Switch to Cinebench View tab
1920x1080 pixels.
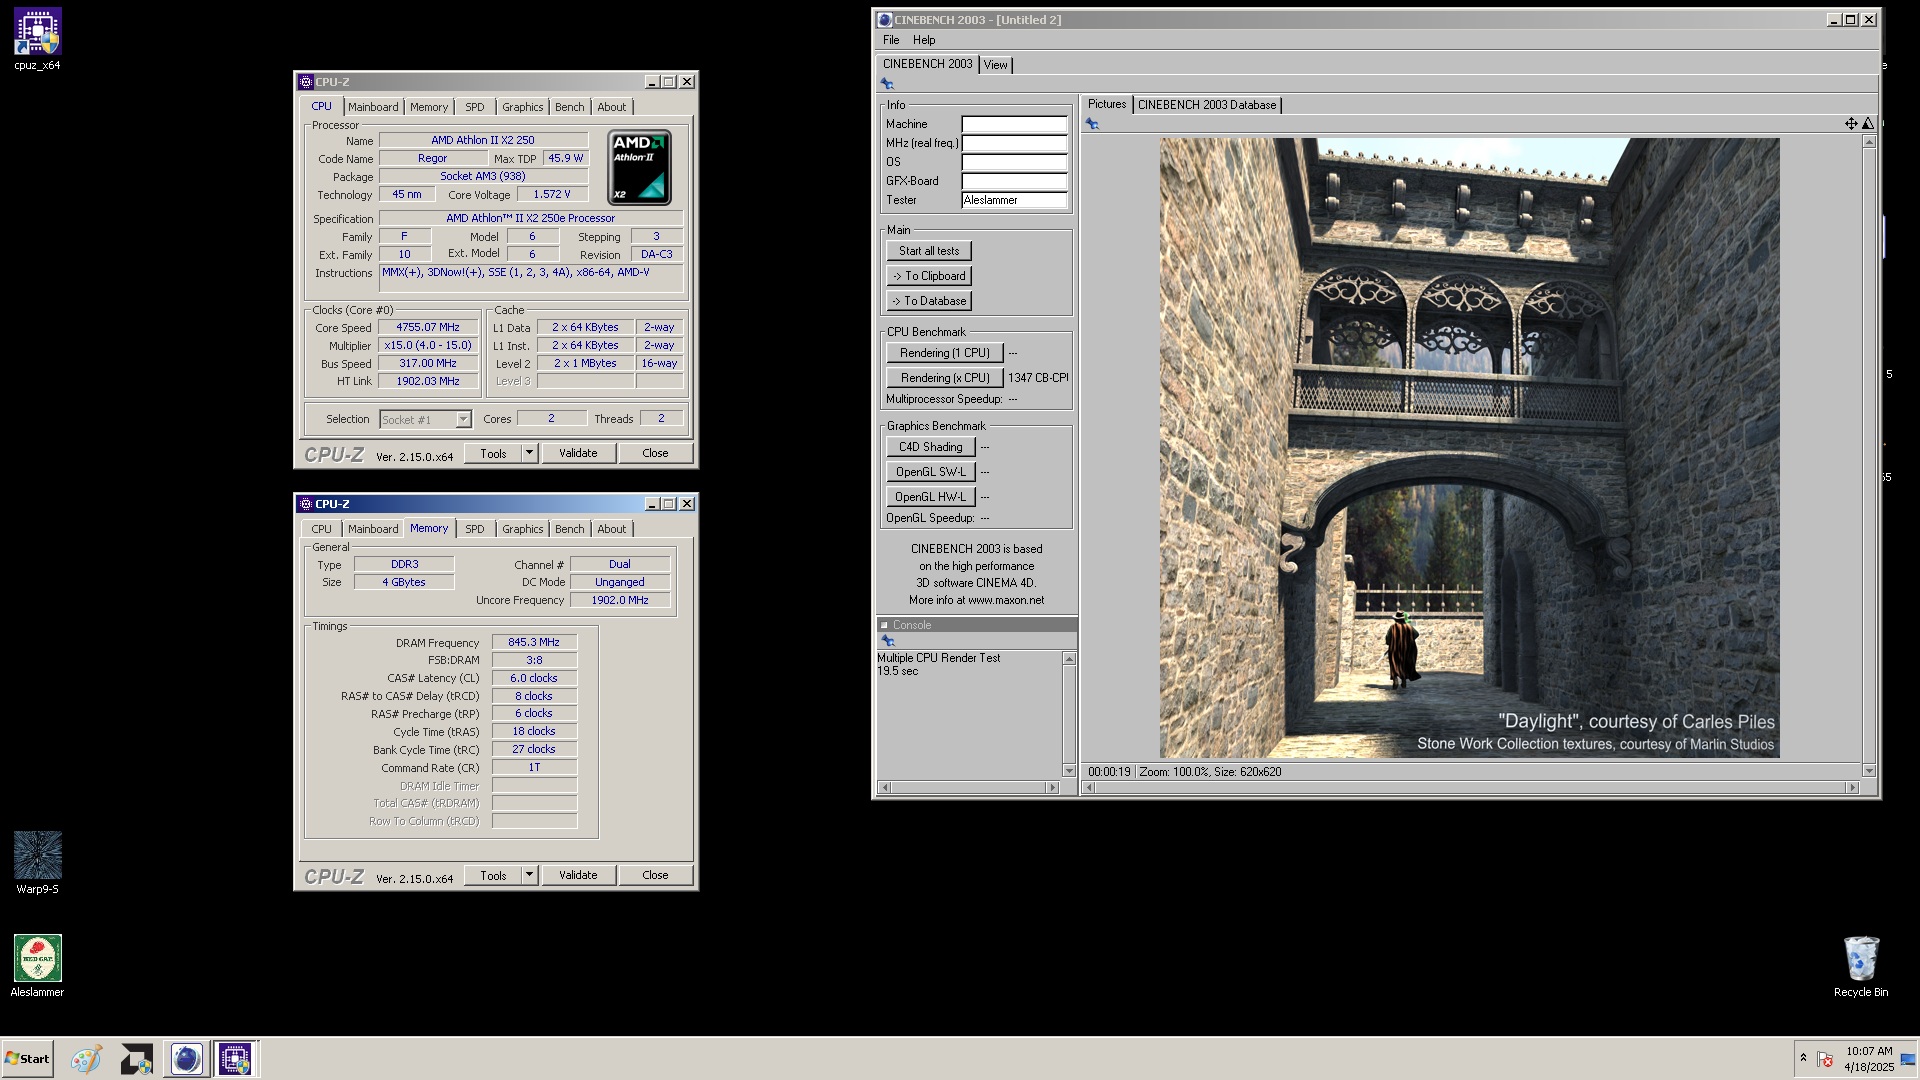(995, 65)
